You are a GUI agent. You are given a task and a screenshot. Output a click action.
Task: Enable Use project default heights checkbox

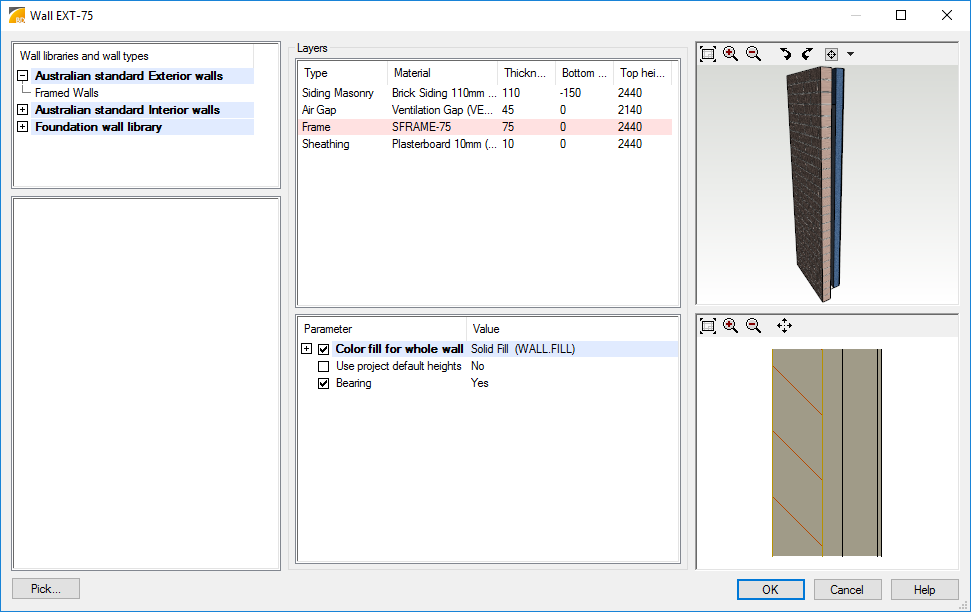323,366
